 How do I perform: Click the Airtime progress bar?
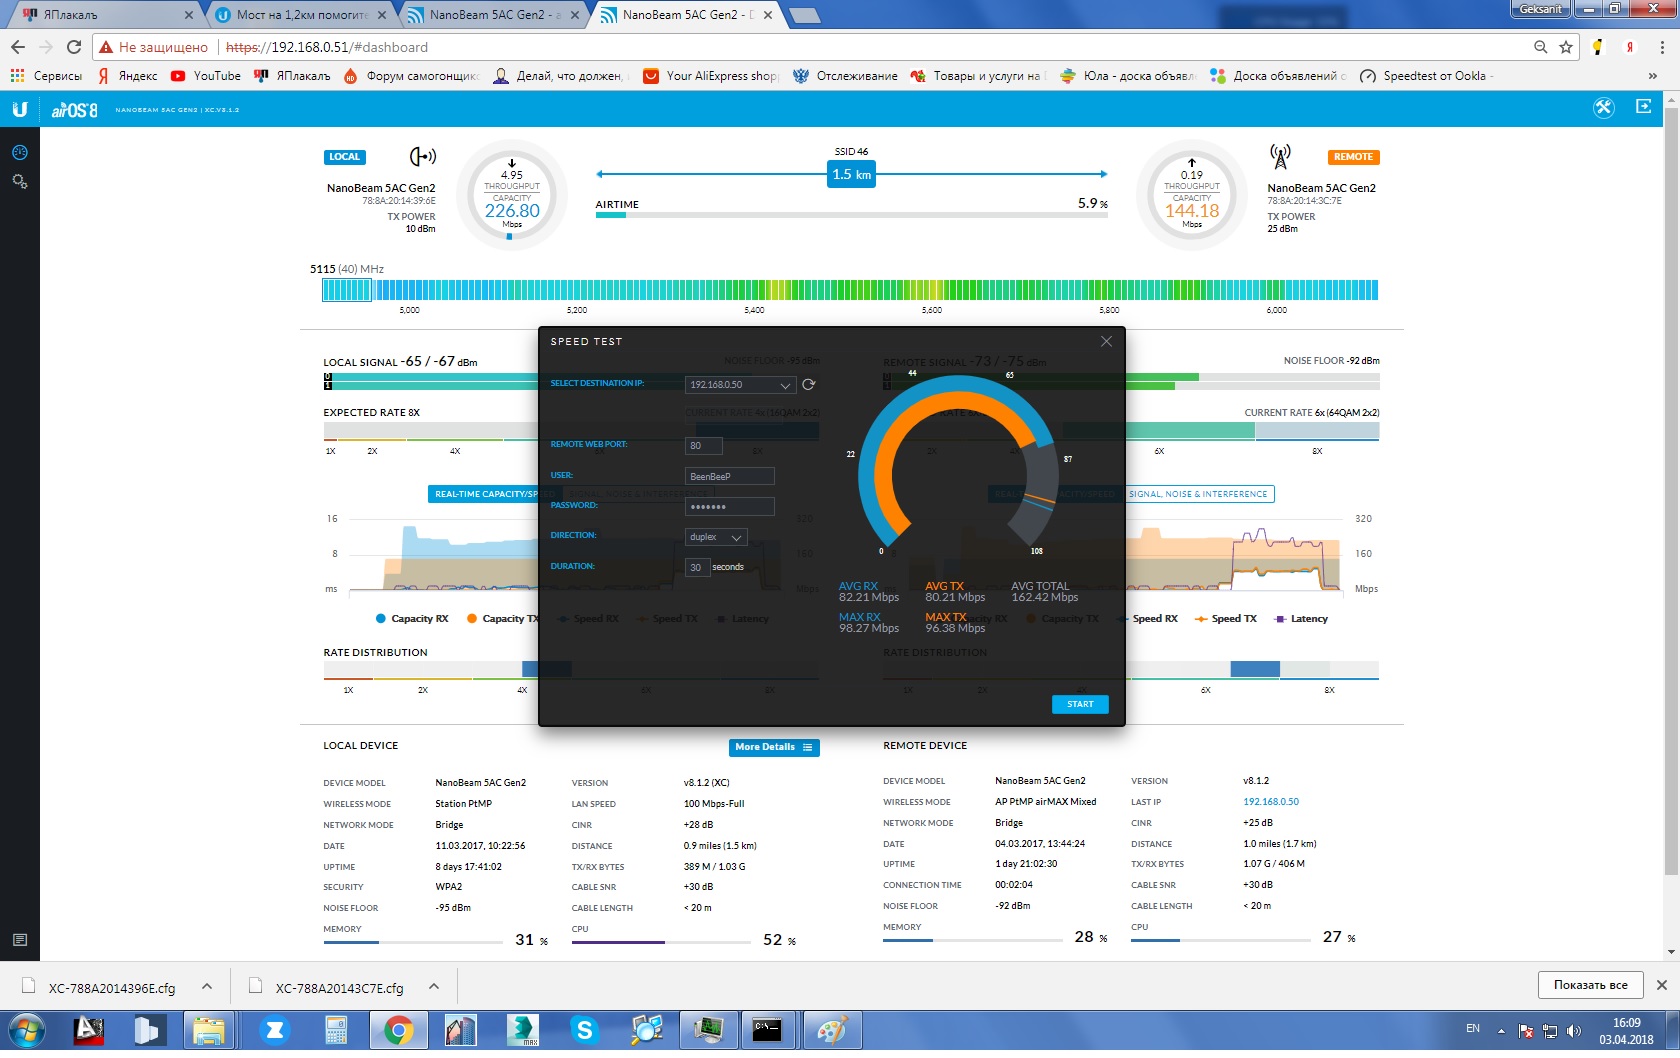851,215
